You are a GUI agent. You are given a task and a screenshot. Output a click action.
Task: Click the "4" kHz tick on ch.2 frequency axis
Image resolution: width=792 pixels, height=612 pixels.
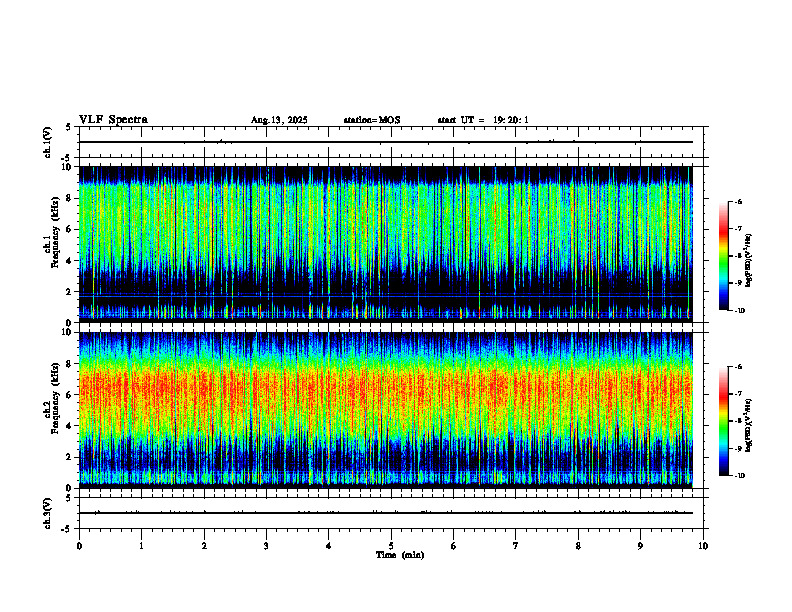[70, 426]
